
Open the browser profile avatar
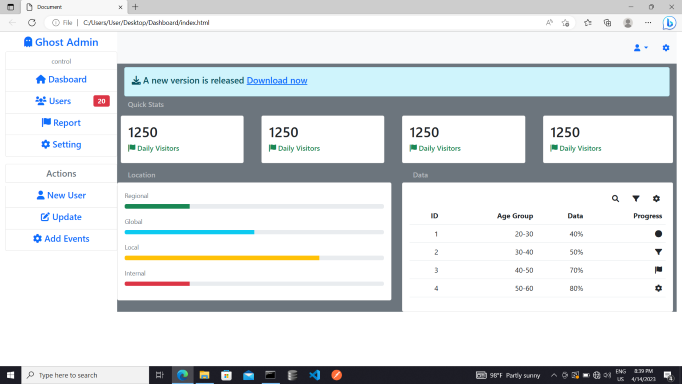[x=628, y=23]
